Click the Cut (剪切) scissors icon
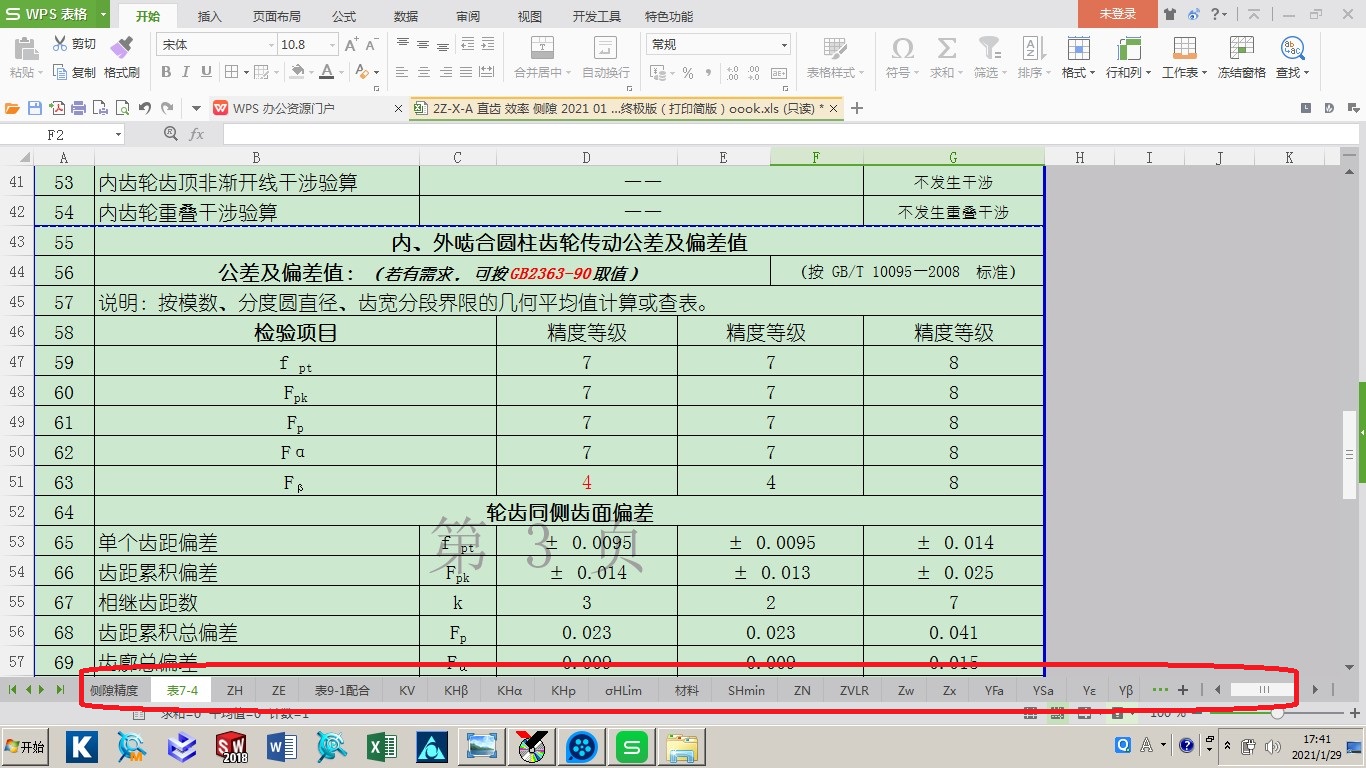1366x768 pixels. point(60,44)
